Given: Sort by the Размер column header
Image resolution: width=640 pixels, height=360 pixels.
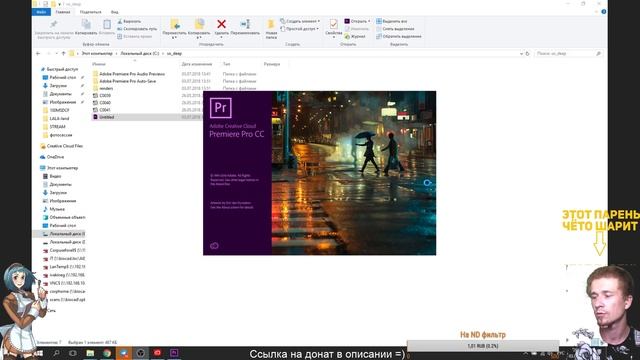Looking at the screenshot, I should (272, 64).
